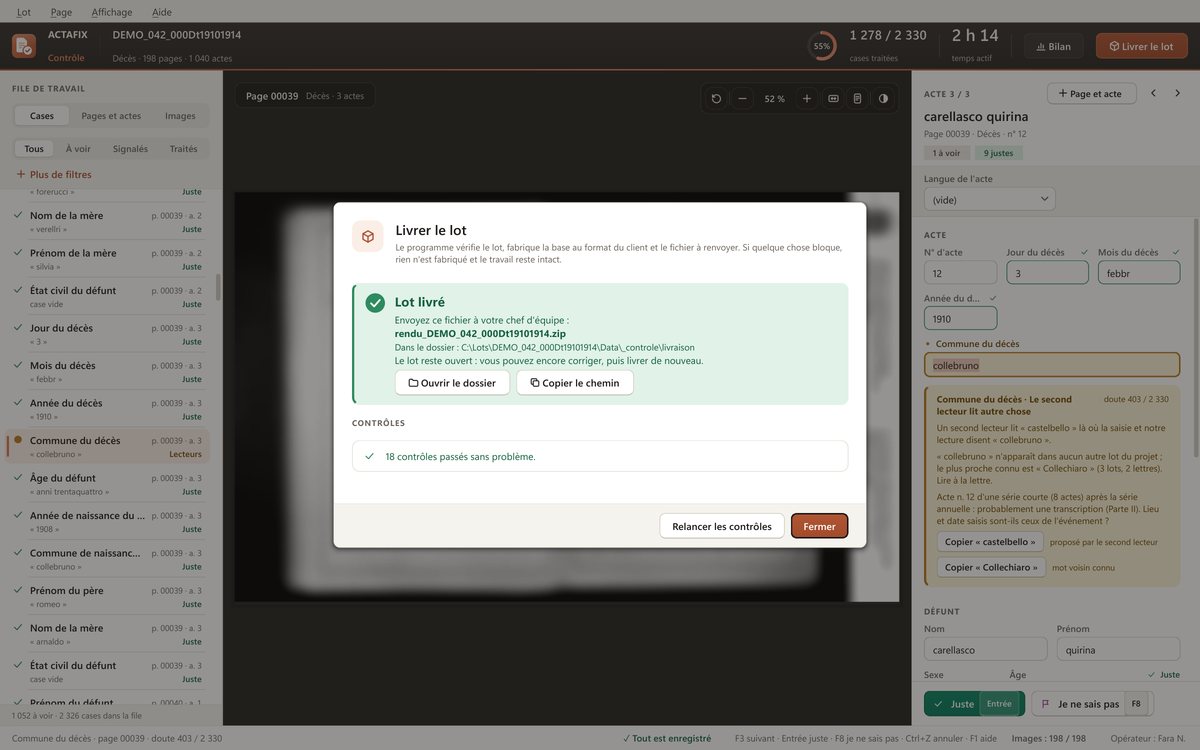Open the Lot menu
This screenshot has height=750, width=1200.
coord(24,12)
